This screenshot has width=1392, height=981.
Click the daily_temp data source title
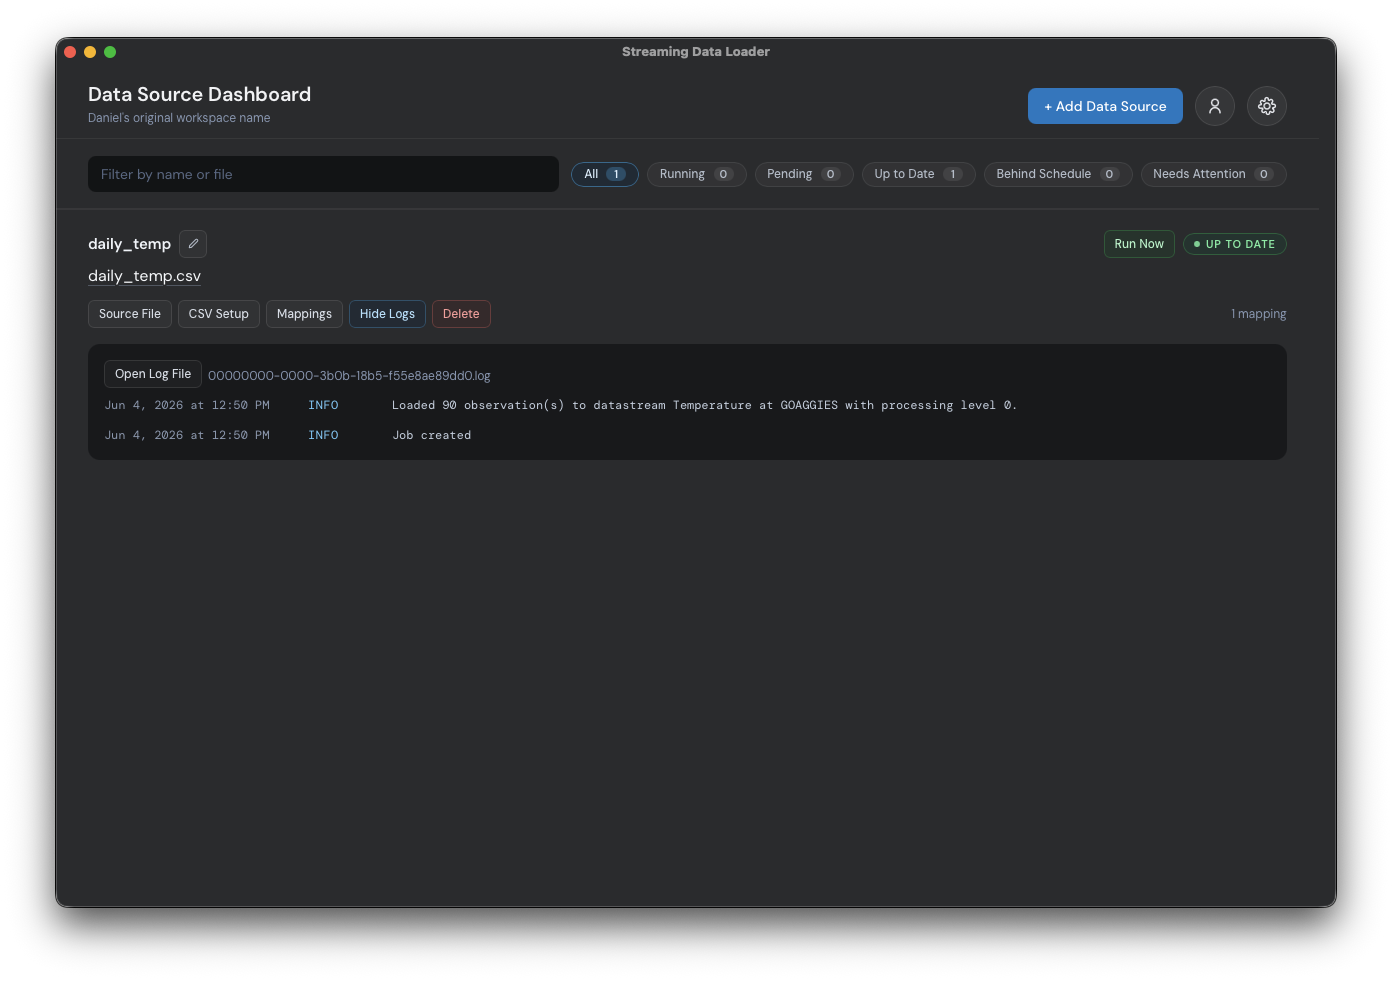pos(129,244)
